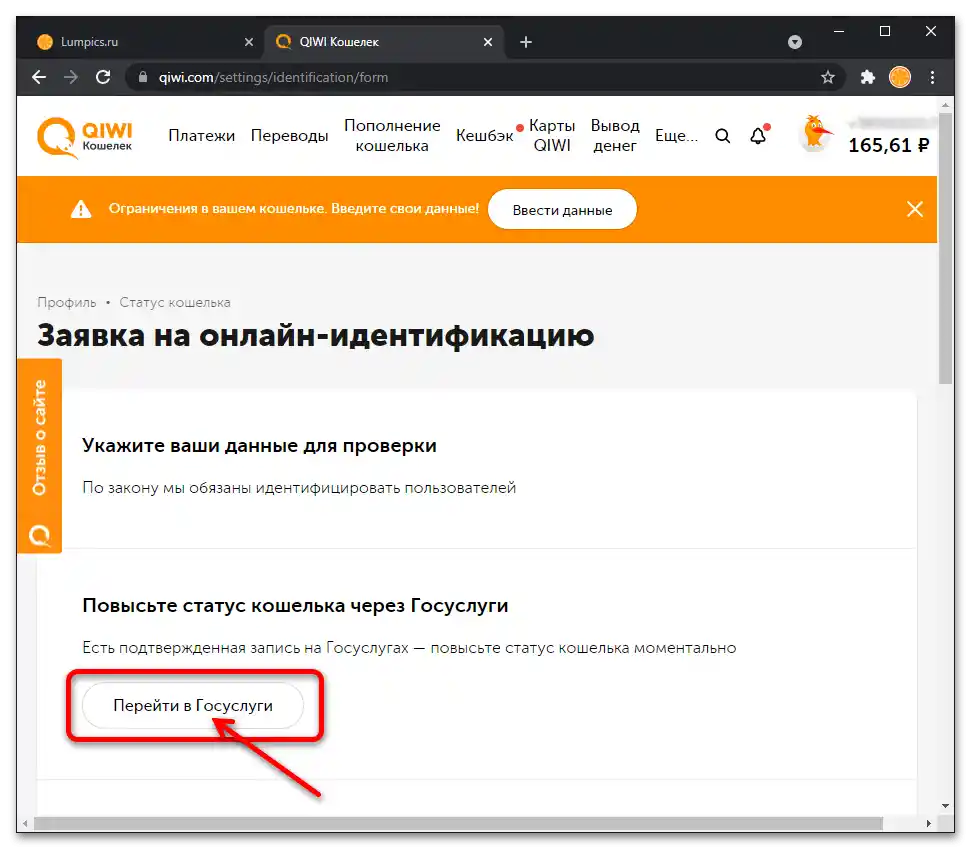971x849 pixels.
Task: Click the QIWI Кошелек logo
Action: click(x=85, y=137)
